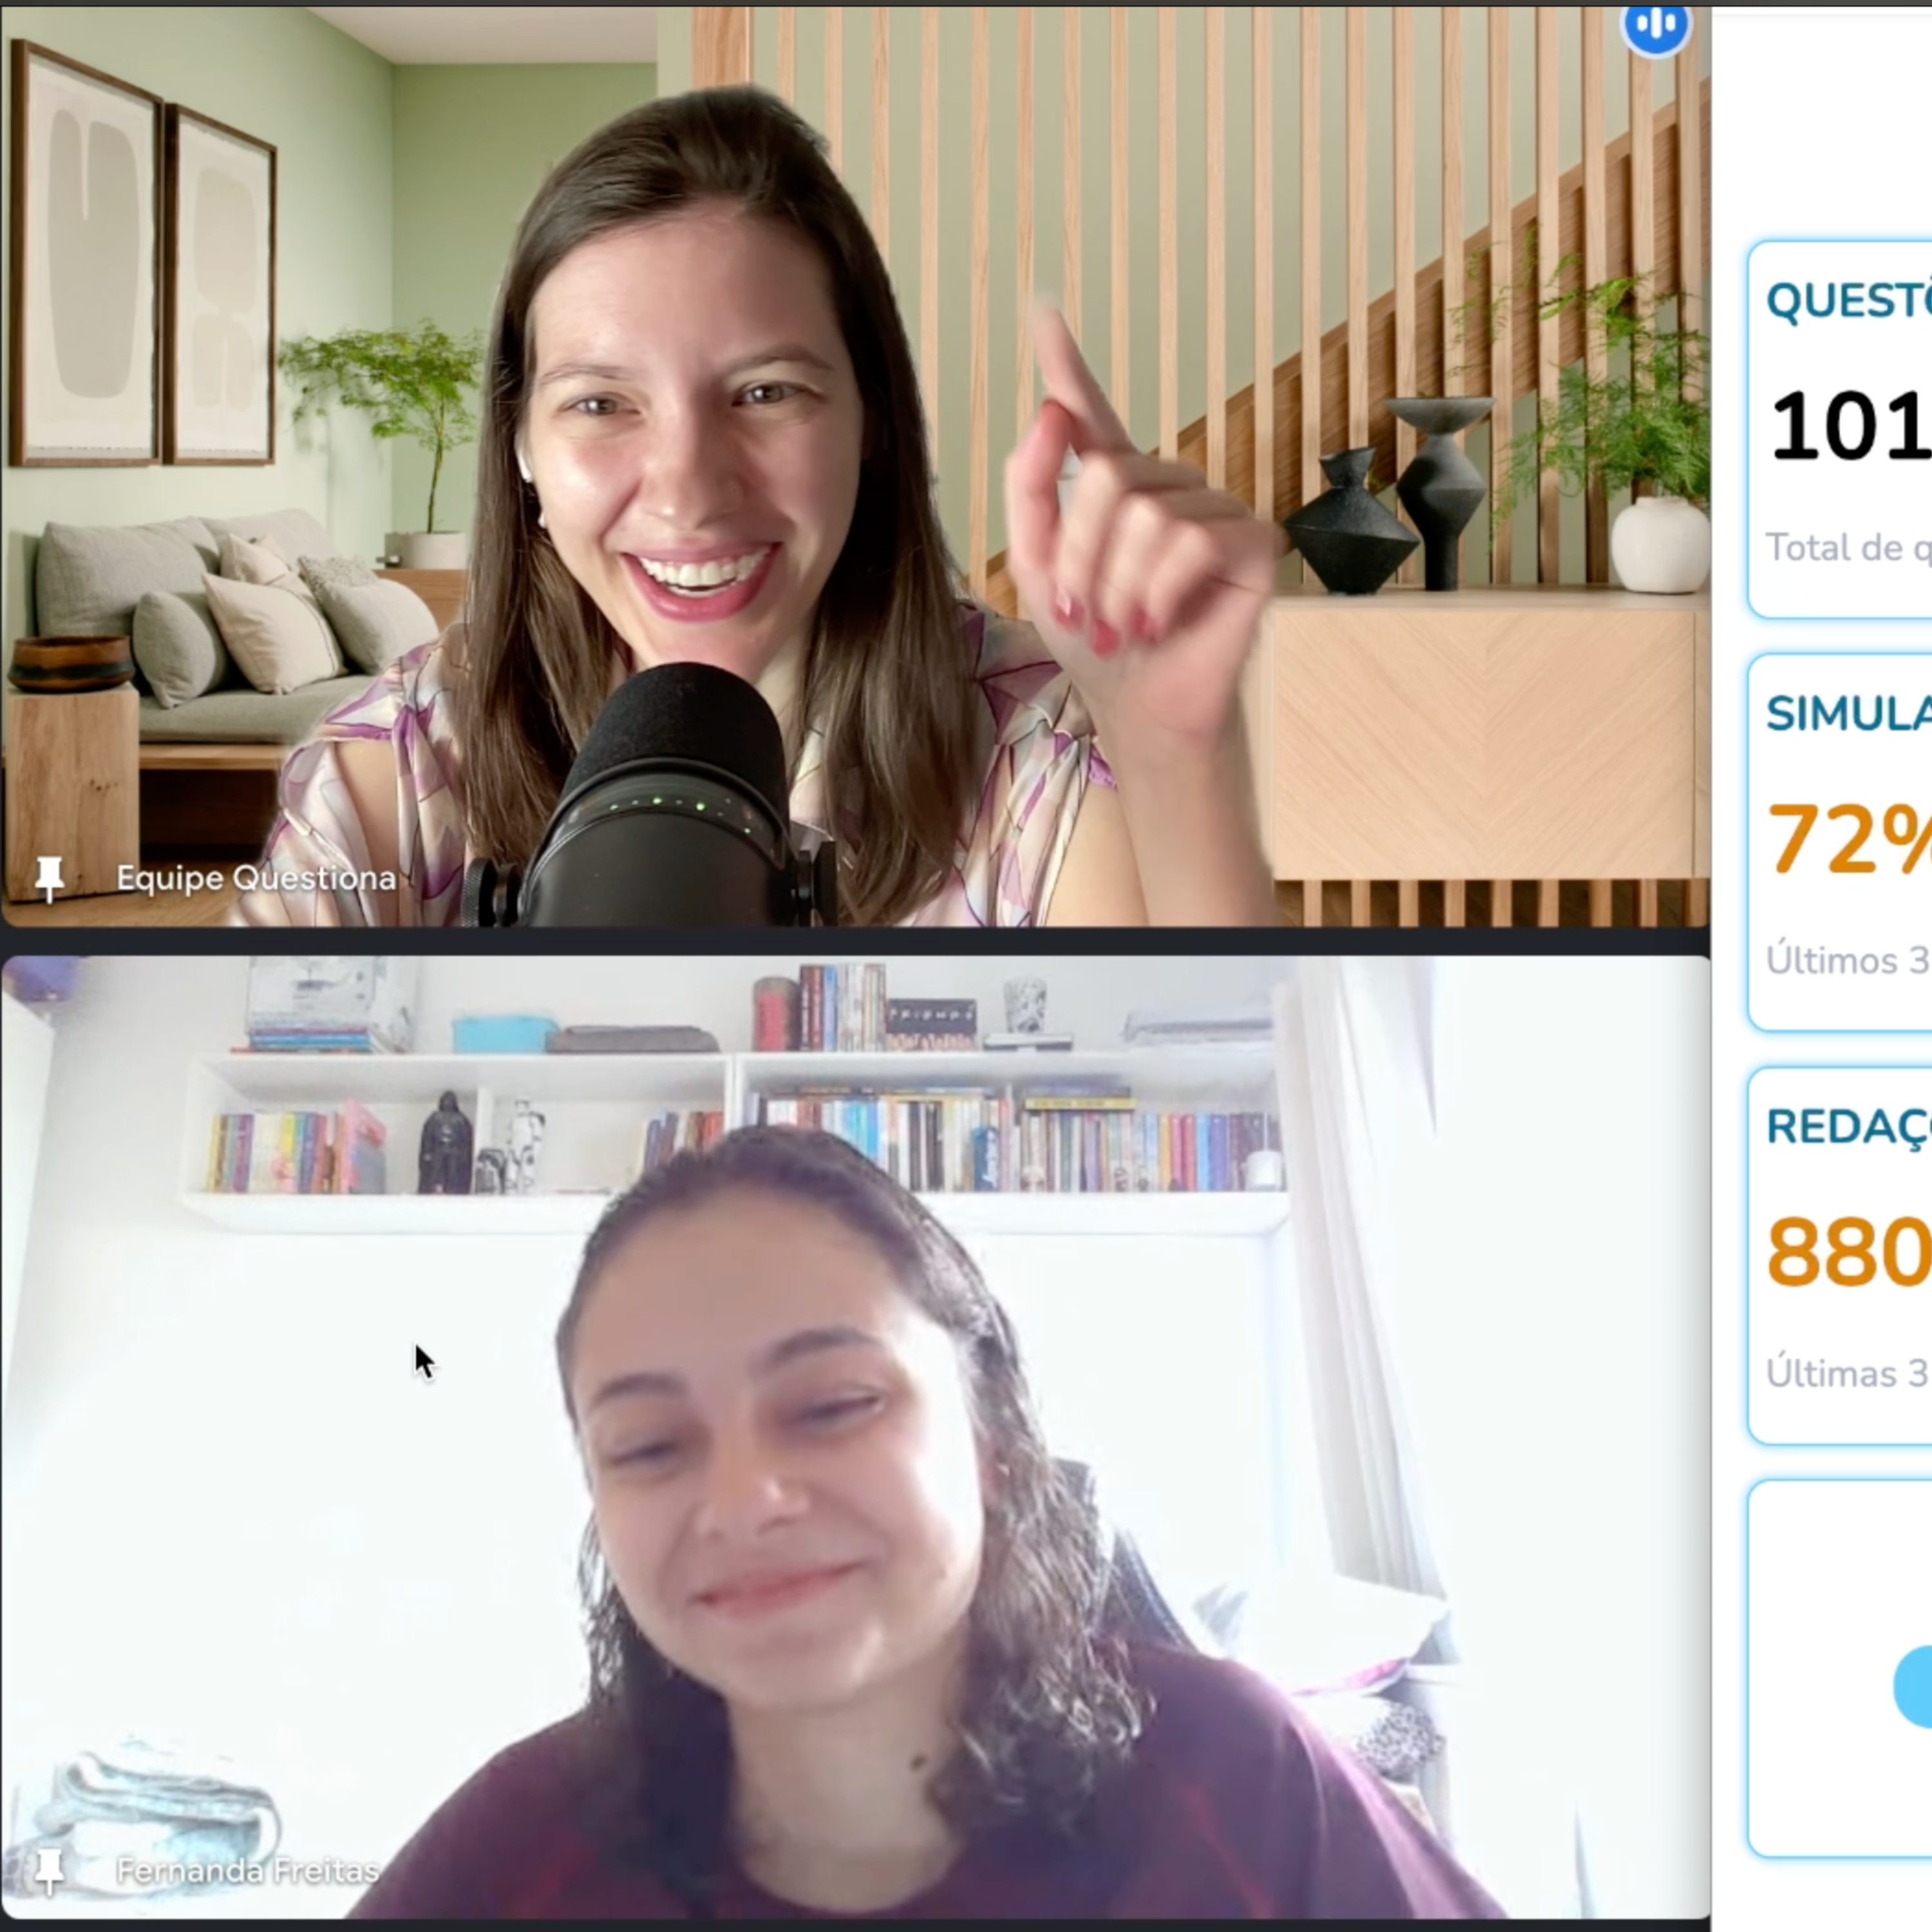Click 'Últimos 3' caption under the 72% value

click(1848, 960)
